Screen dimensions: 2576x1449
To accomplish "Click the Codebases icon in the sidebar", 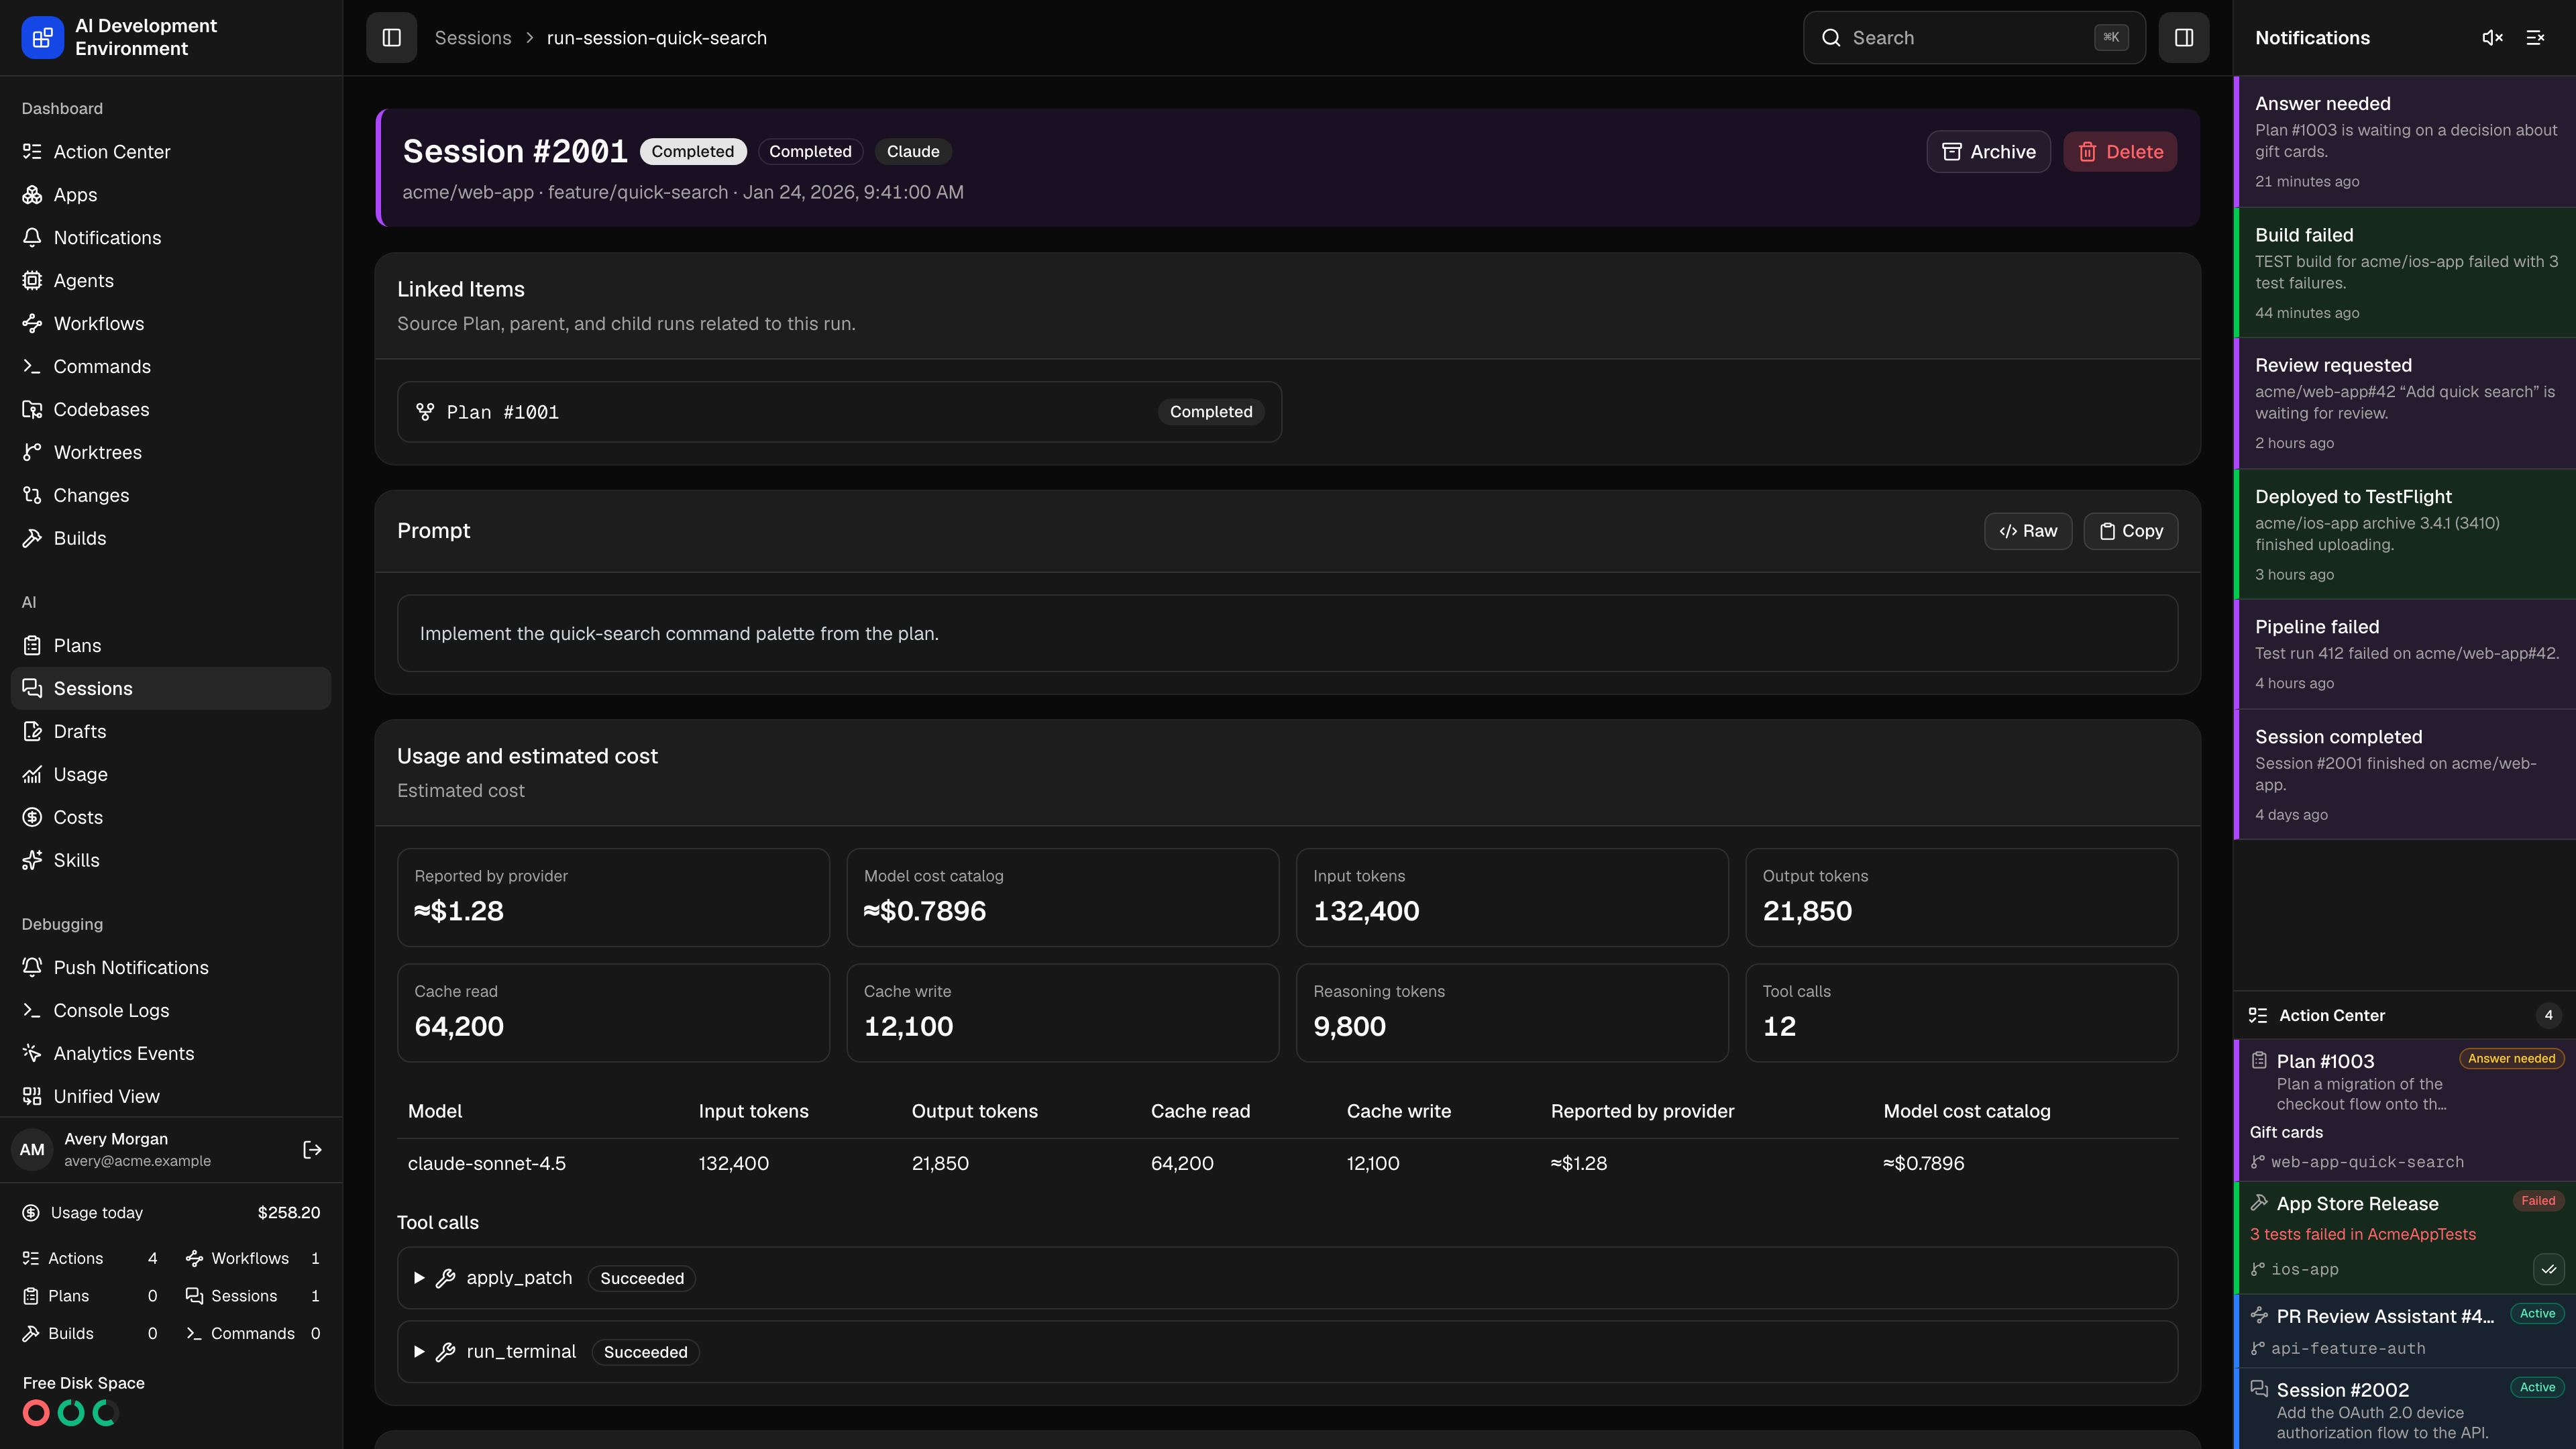I will 32,409.
